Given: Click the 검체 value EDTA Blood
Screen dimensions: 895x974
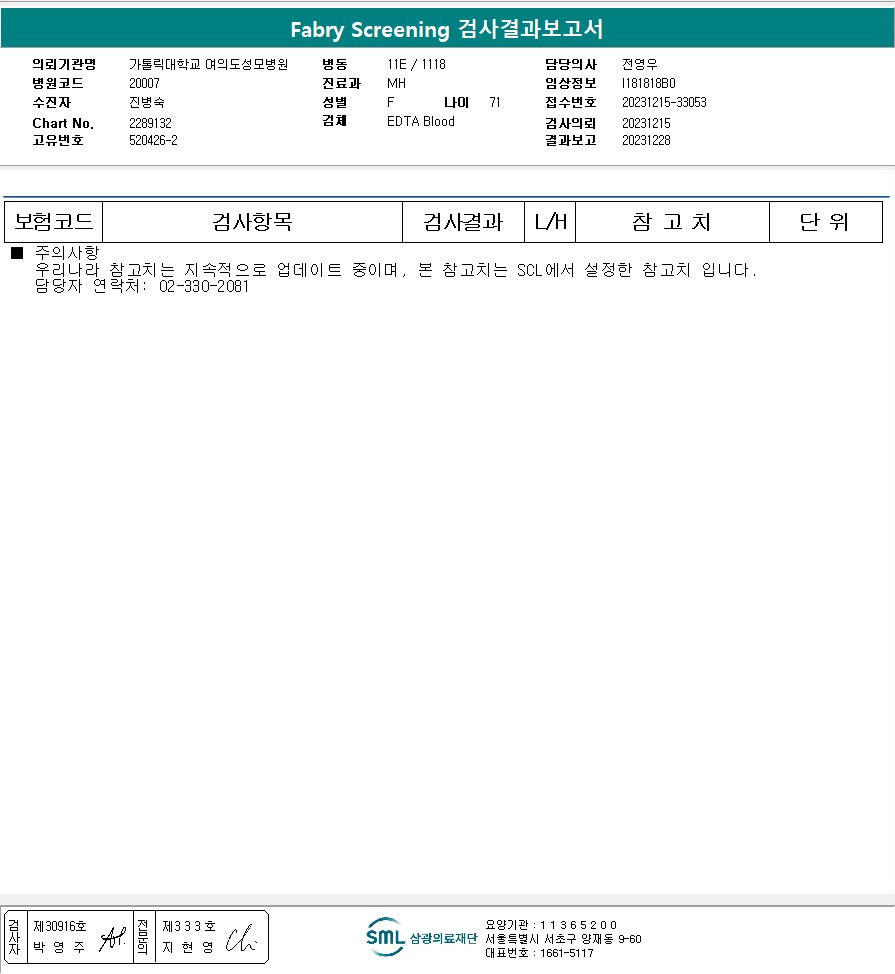Looking at the screenshot, I should 420,121.
